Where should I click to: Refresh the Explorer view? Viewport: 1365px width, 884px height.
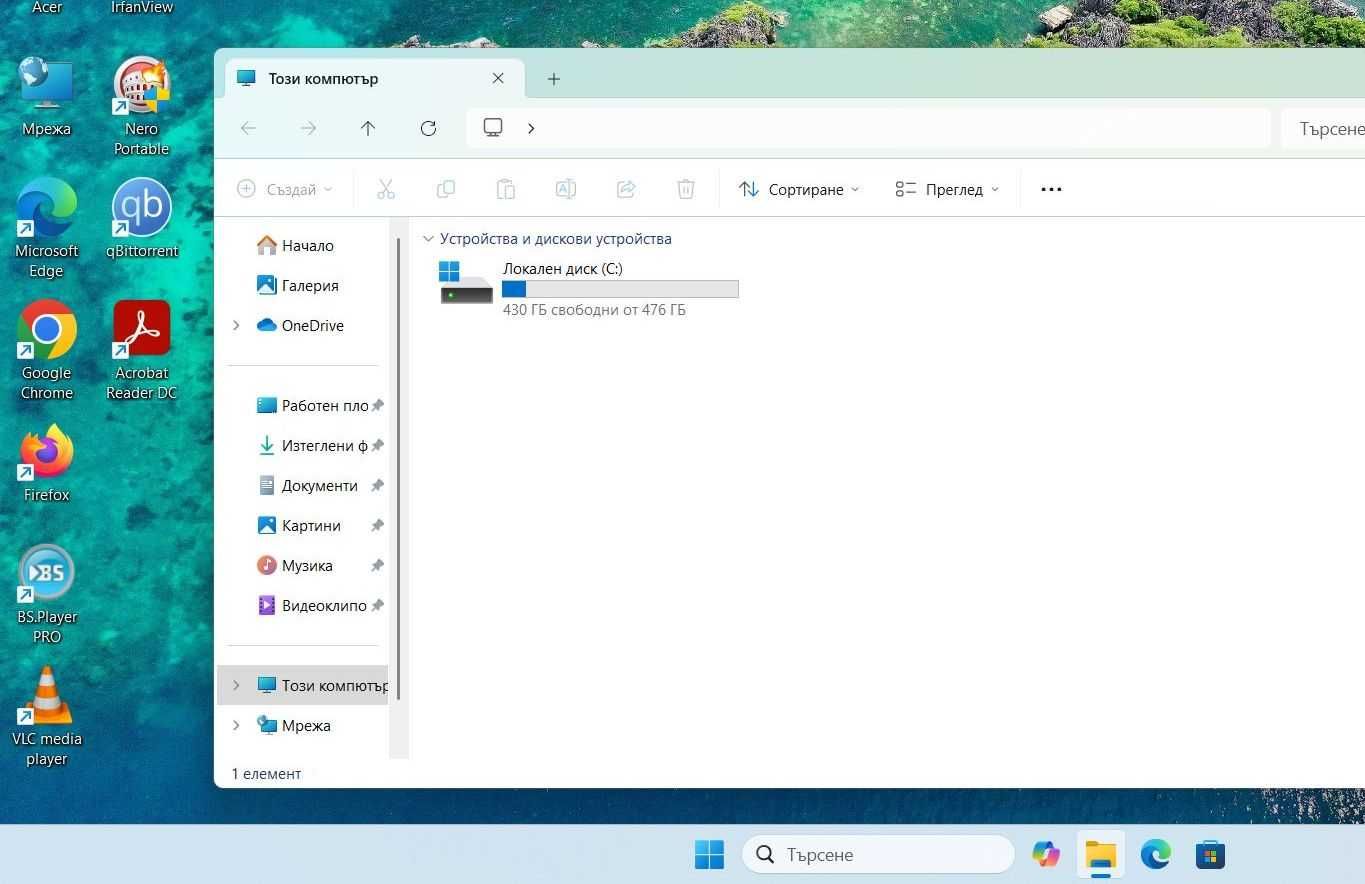pyautogui.click(x=428, y=128)
